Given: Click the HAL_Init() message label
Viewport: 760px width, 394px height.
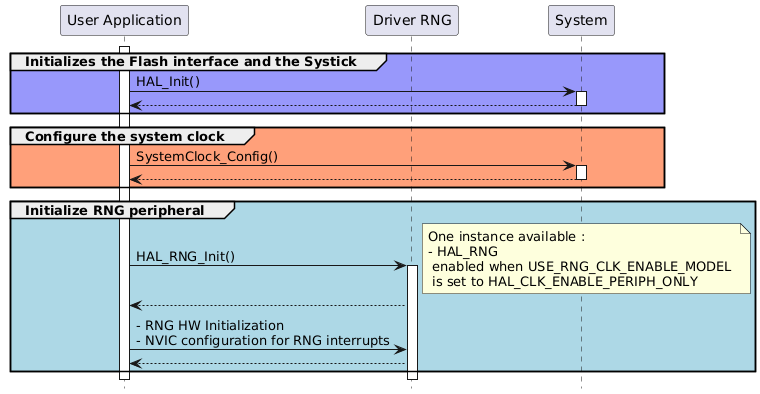Looking at the screenshot, I should point(168,81).
